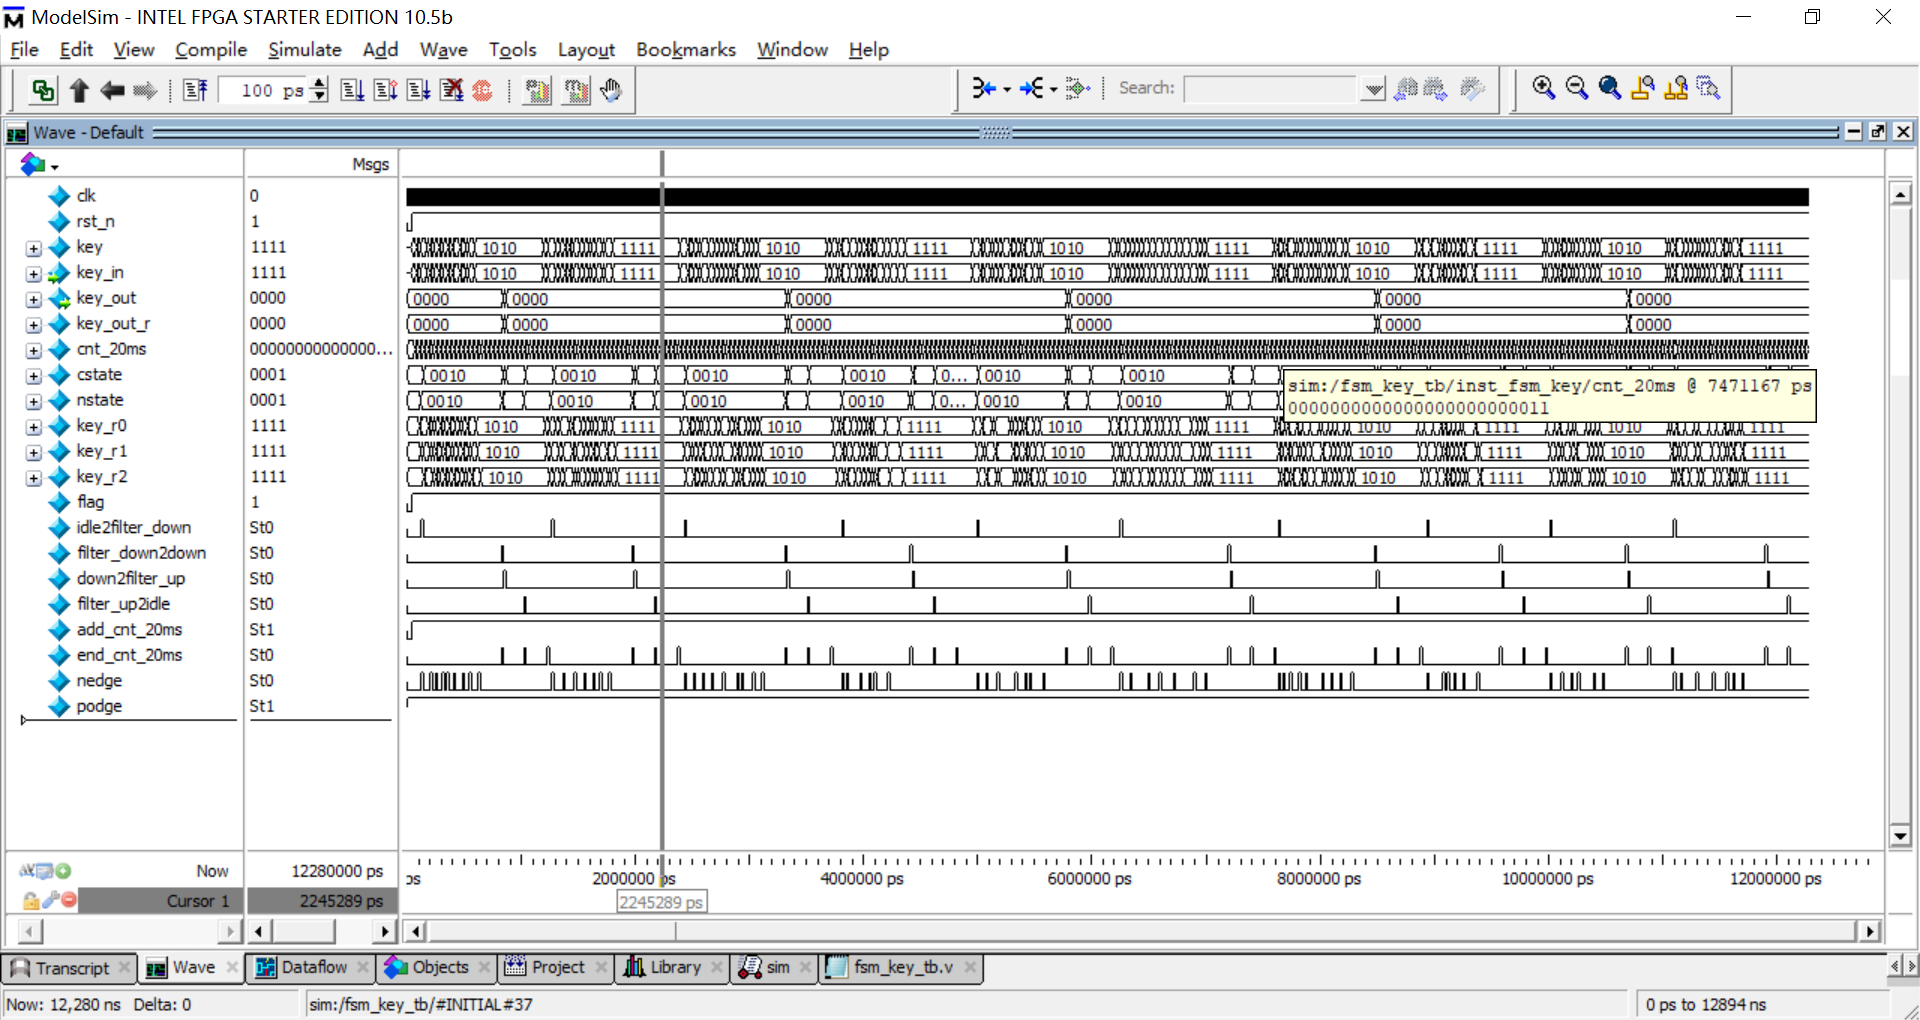Expand the nstate signal bus
This screenshot has width=1920, height=1020.
pos(34,401)
